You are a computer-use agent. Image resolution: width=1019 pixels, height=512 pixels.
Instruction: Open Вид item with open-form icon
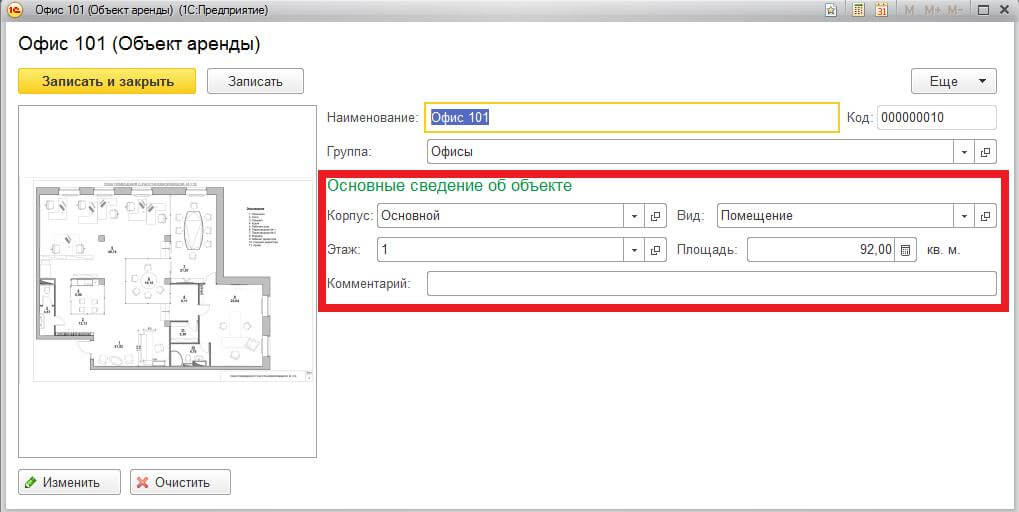coord(985,216)
